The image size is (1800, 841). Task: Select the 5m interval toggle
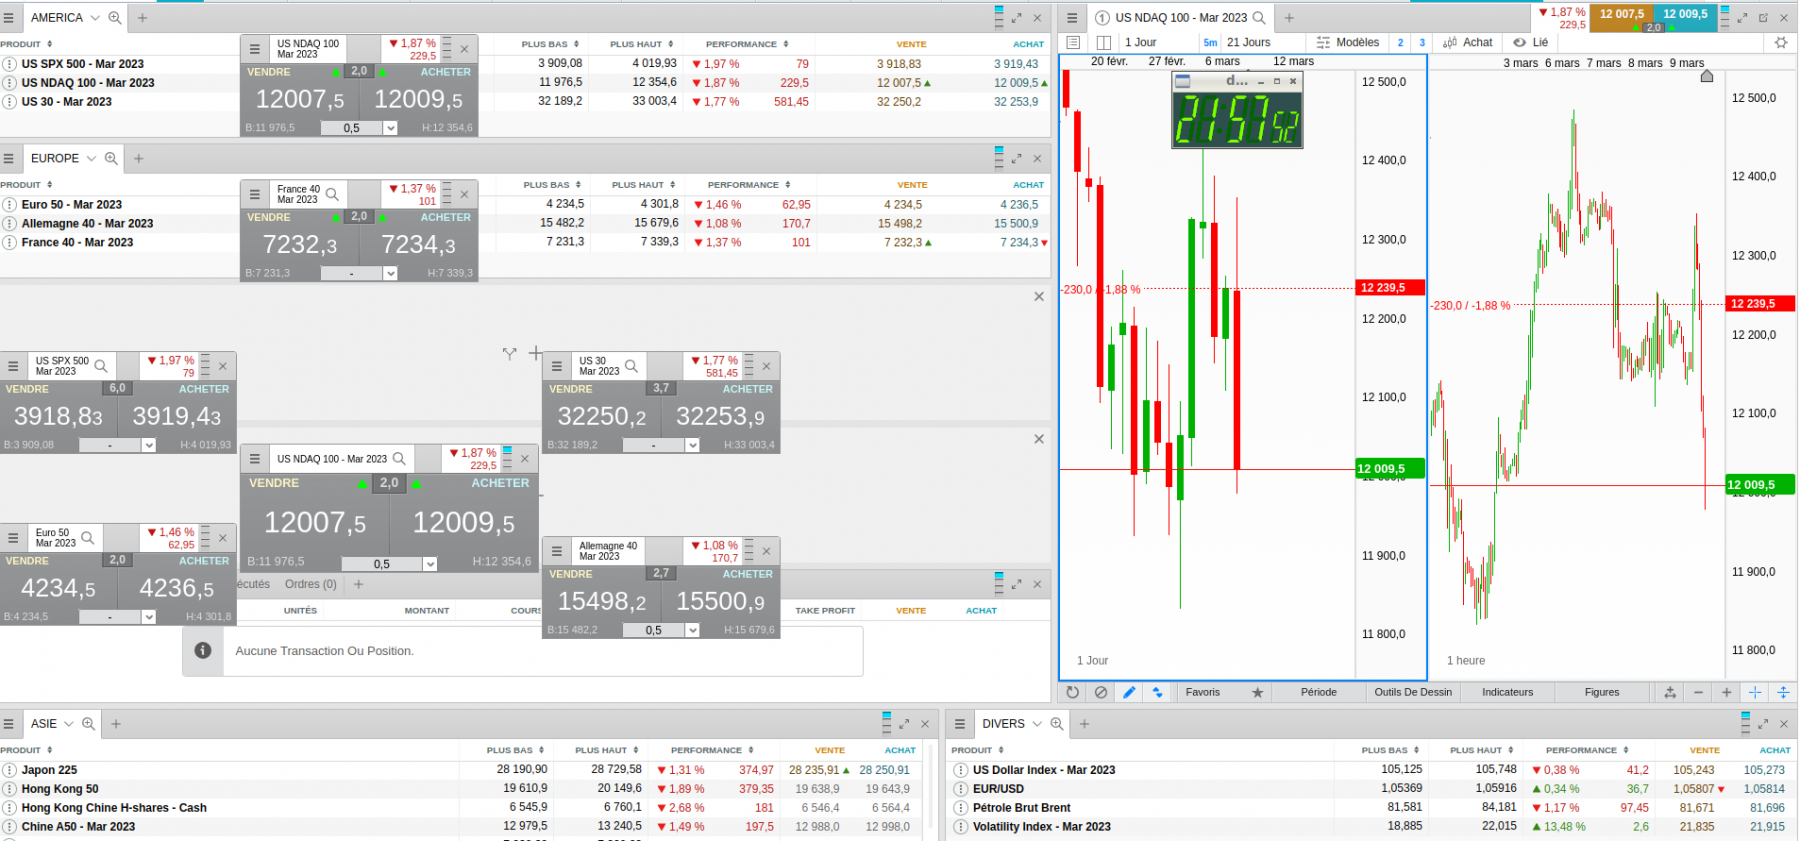[x=1210, y=42]
